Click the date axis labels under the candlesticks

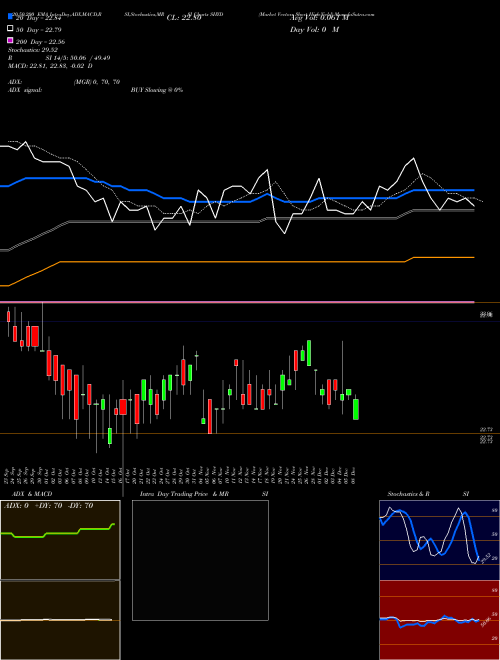181,476
